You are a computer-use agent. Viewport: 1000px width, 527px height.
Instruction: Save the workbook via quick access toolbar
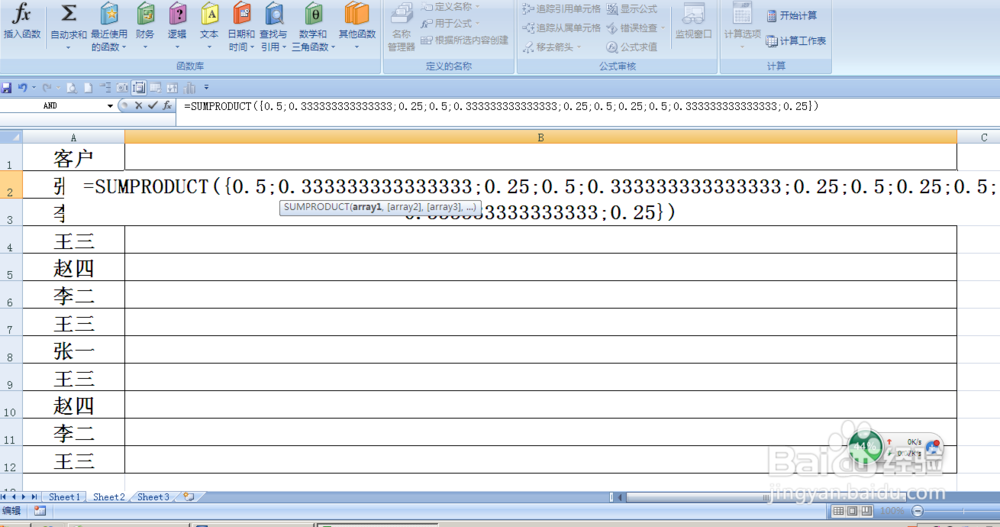[6, 87]
